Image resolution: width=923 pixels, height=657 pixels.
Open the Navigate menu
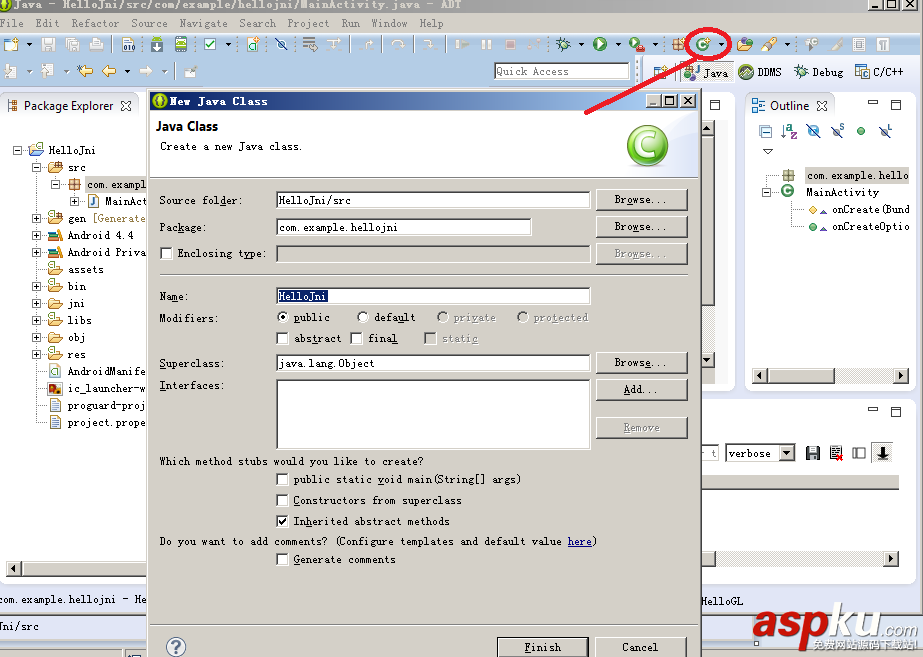(x=204, y=24)
